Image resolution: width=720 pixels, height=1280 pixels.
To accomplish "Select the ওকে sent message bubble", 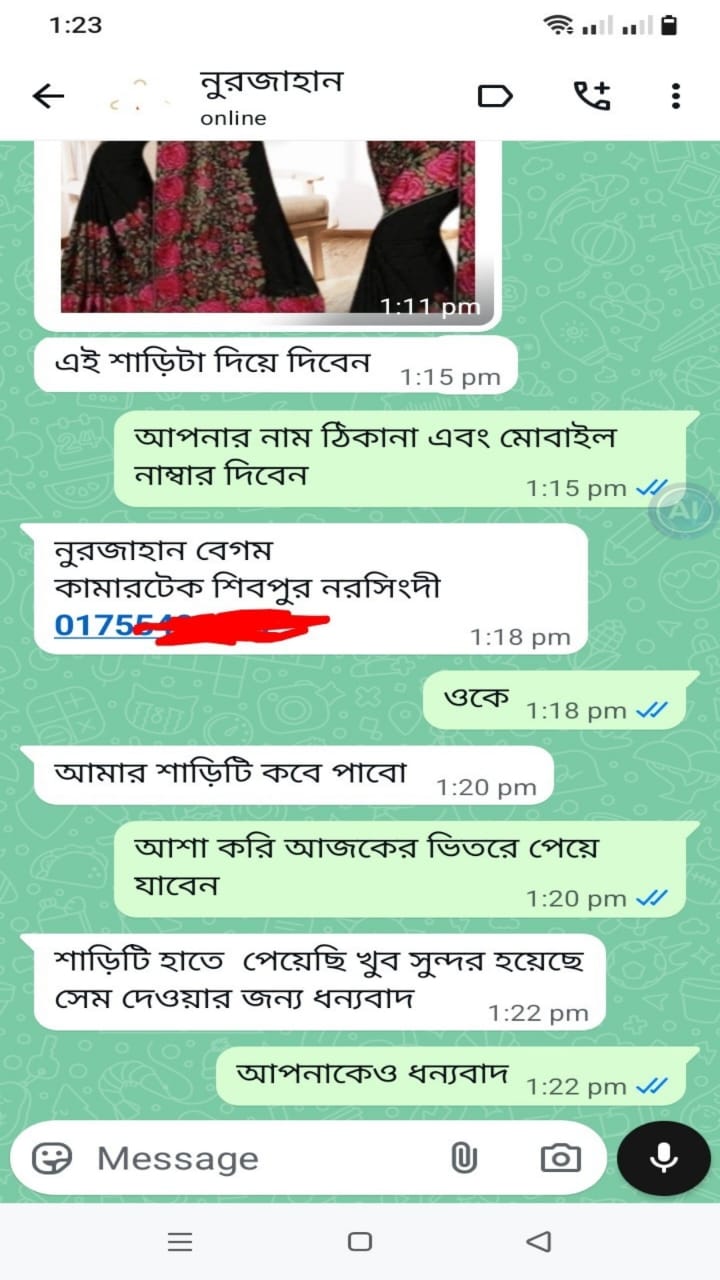I will (560, 701).
